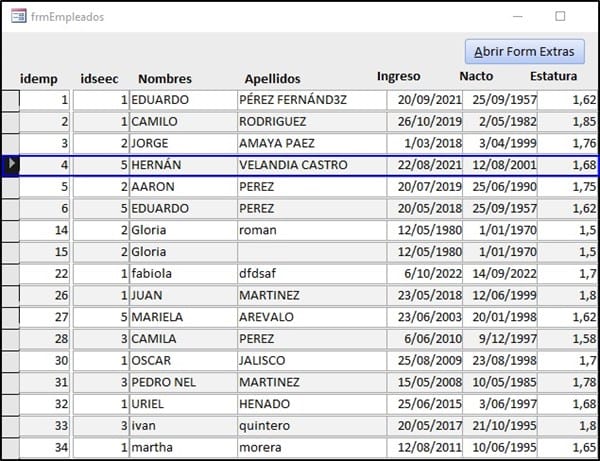Screen dimensions: 600x461
Task: Select the row selector for JORGE AMAYA PAEZ
Action: [x=10, y=143]
